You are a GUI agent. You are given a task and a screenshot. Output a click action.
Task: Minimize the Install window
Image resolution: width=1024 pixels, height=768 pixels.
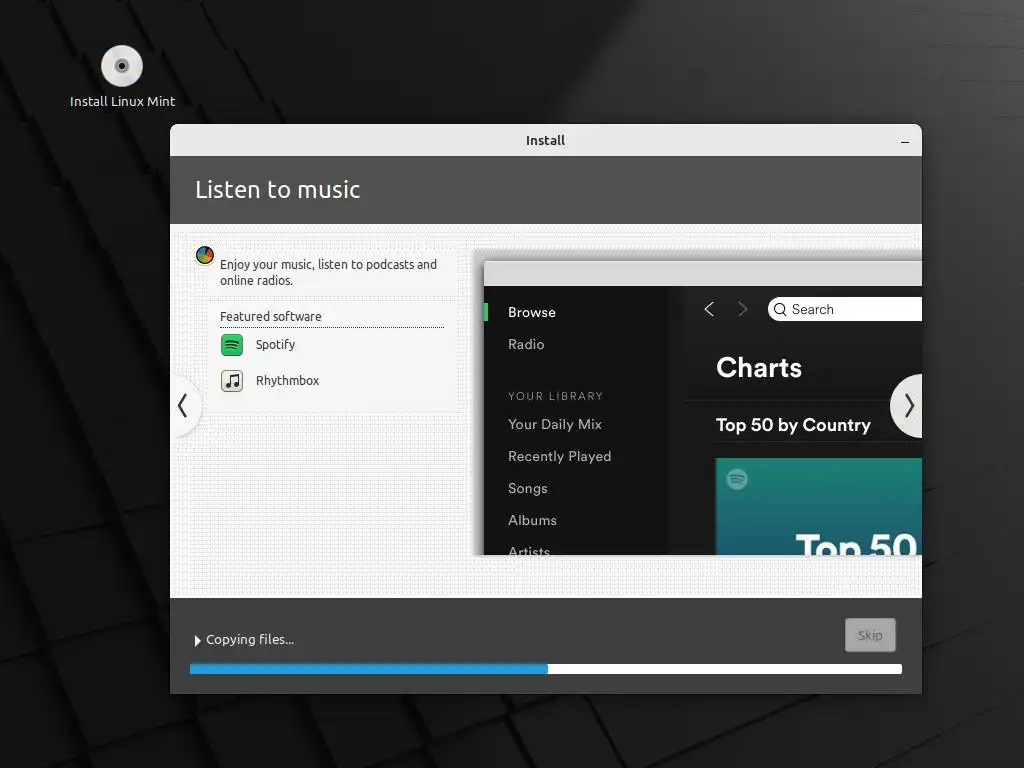(904, 141)
